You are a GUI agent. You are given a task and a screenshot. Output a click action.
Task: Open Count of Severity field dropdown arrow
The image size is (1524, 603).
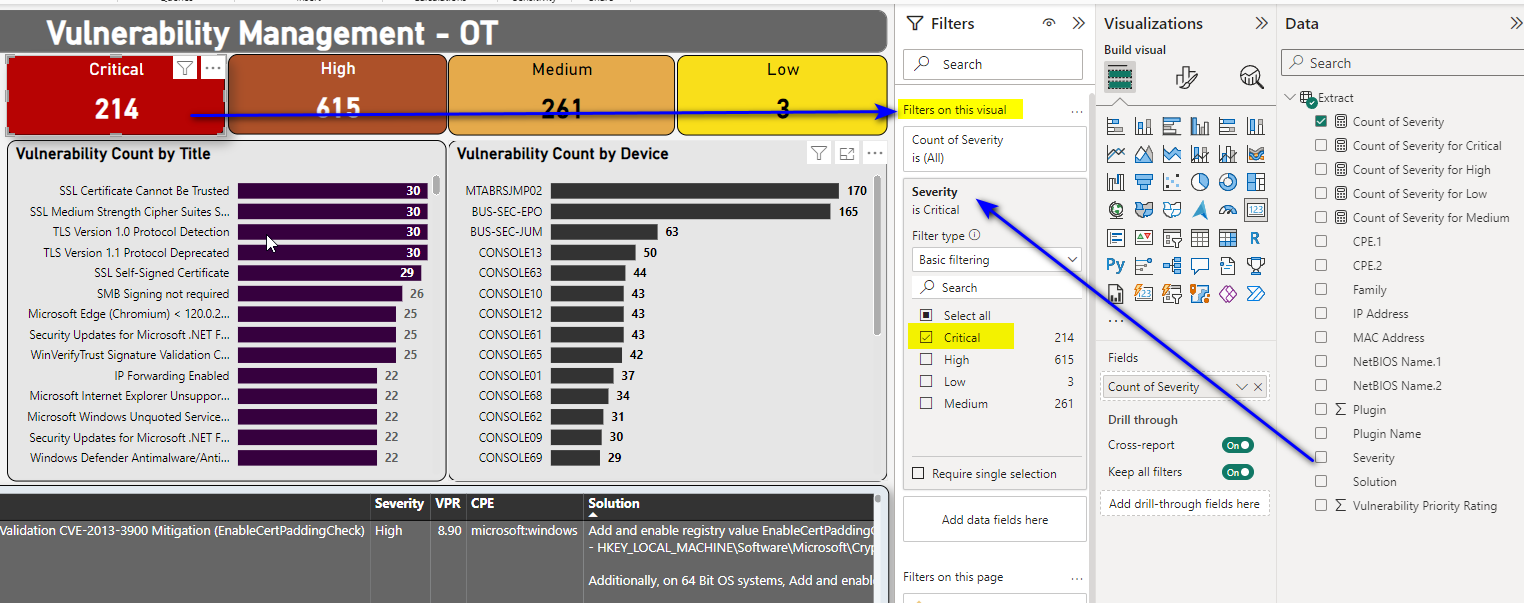[x=1242, y=387]
